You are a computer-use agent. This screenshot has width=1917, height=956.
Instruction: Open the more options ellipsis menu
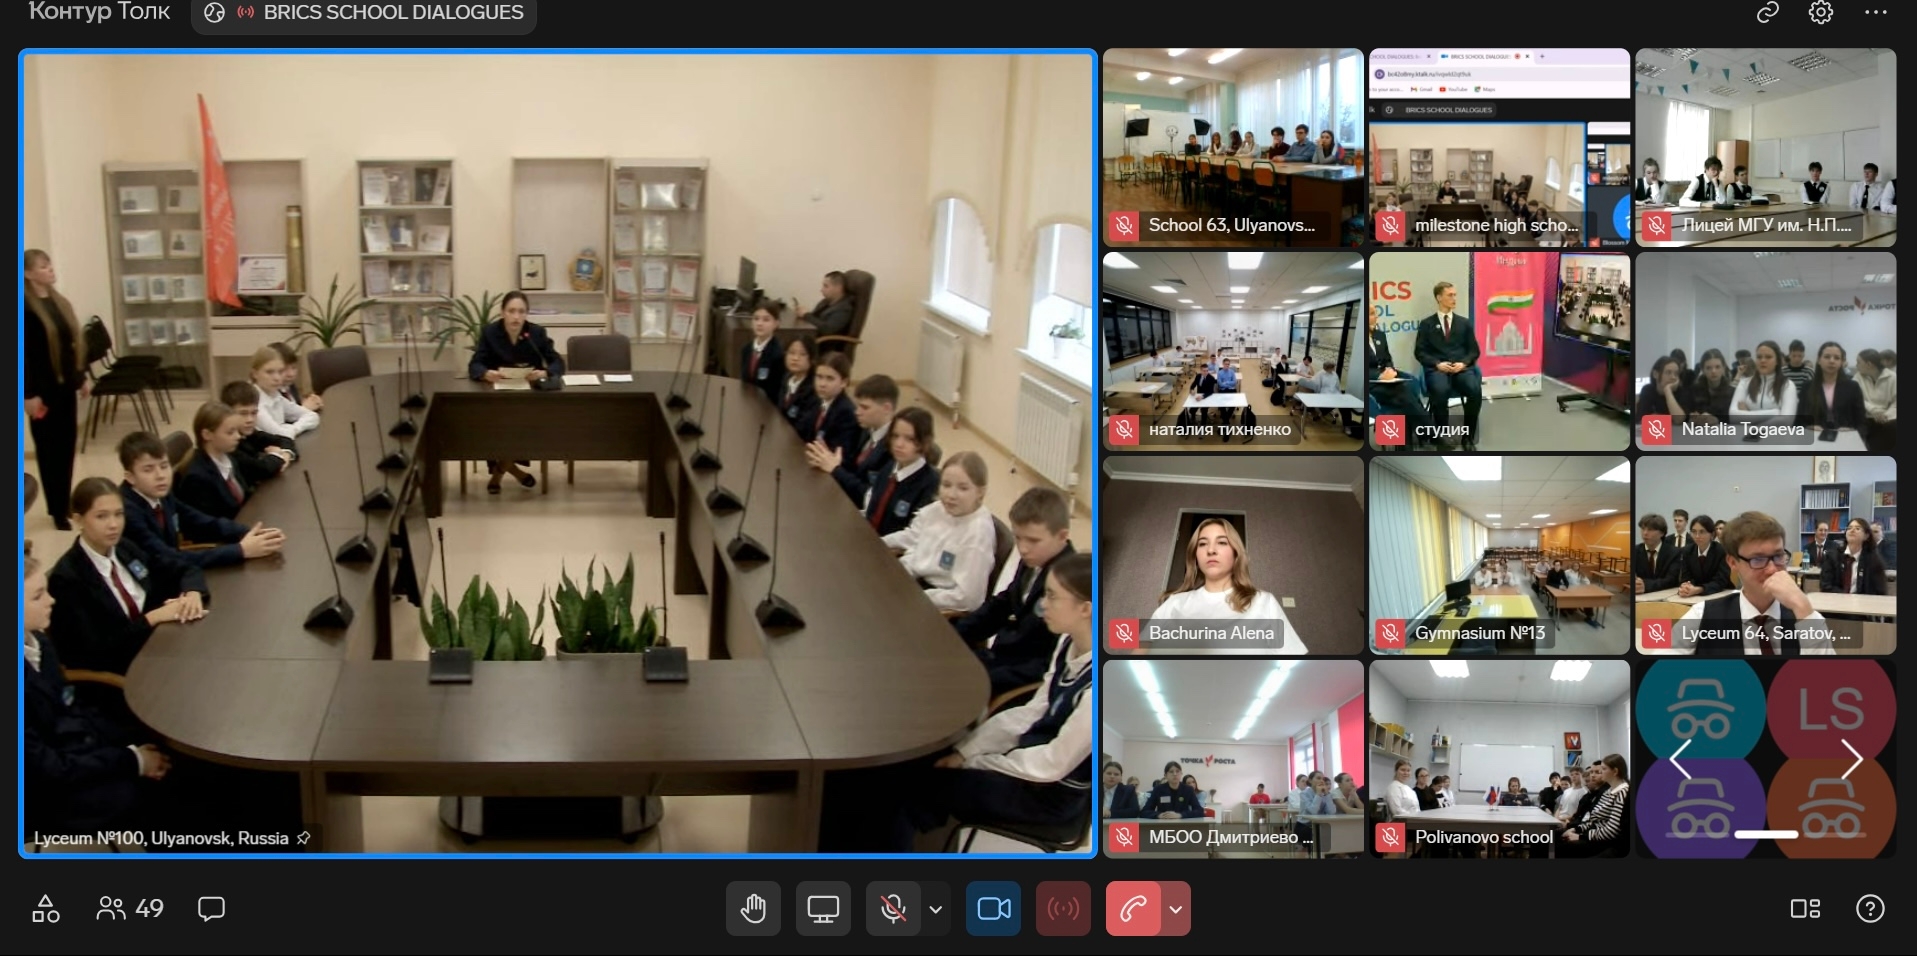(x=1875, y=13)
